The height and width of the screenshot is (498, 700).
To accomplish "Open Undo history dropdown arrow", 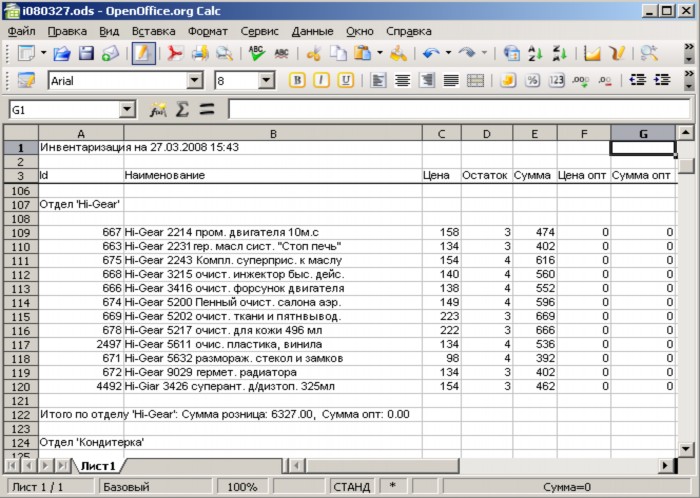I will tap(448, 53).
